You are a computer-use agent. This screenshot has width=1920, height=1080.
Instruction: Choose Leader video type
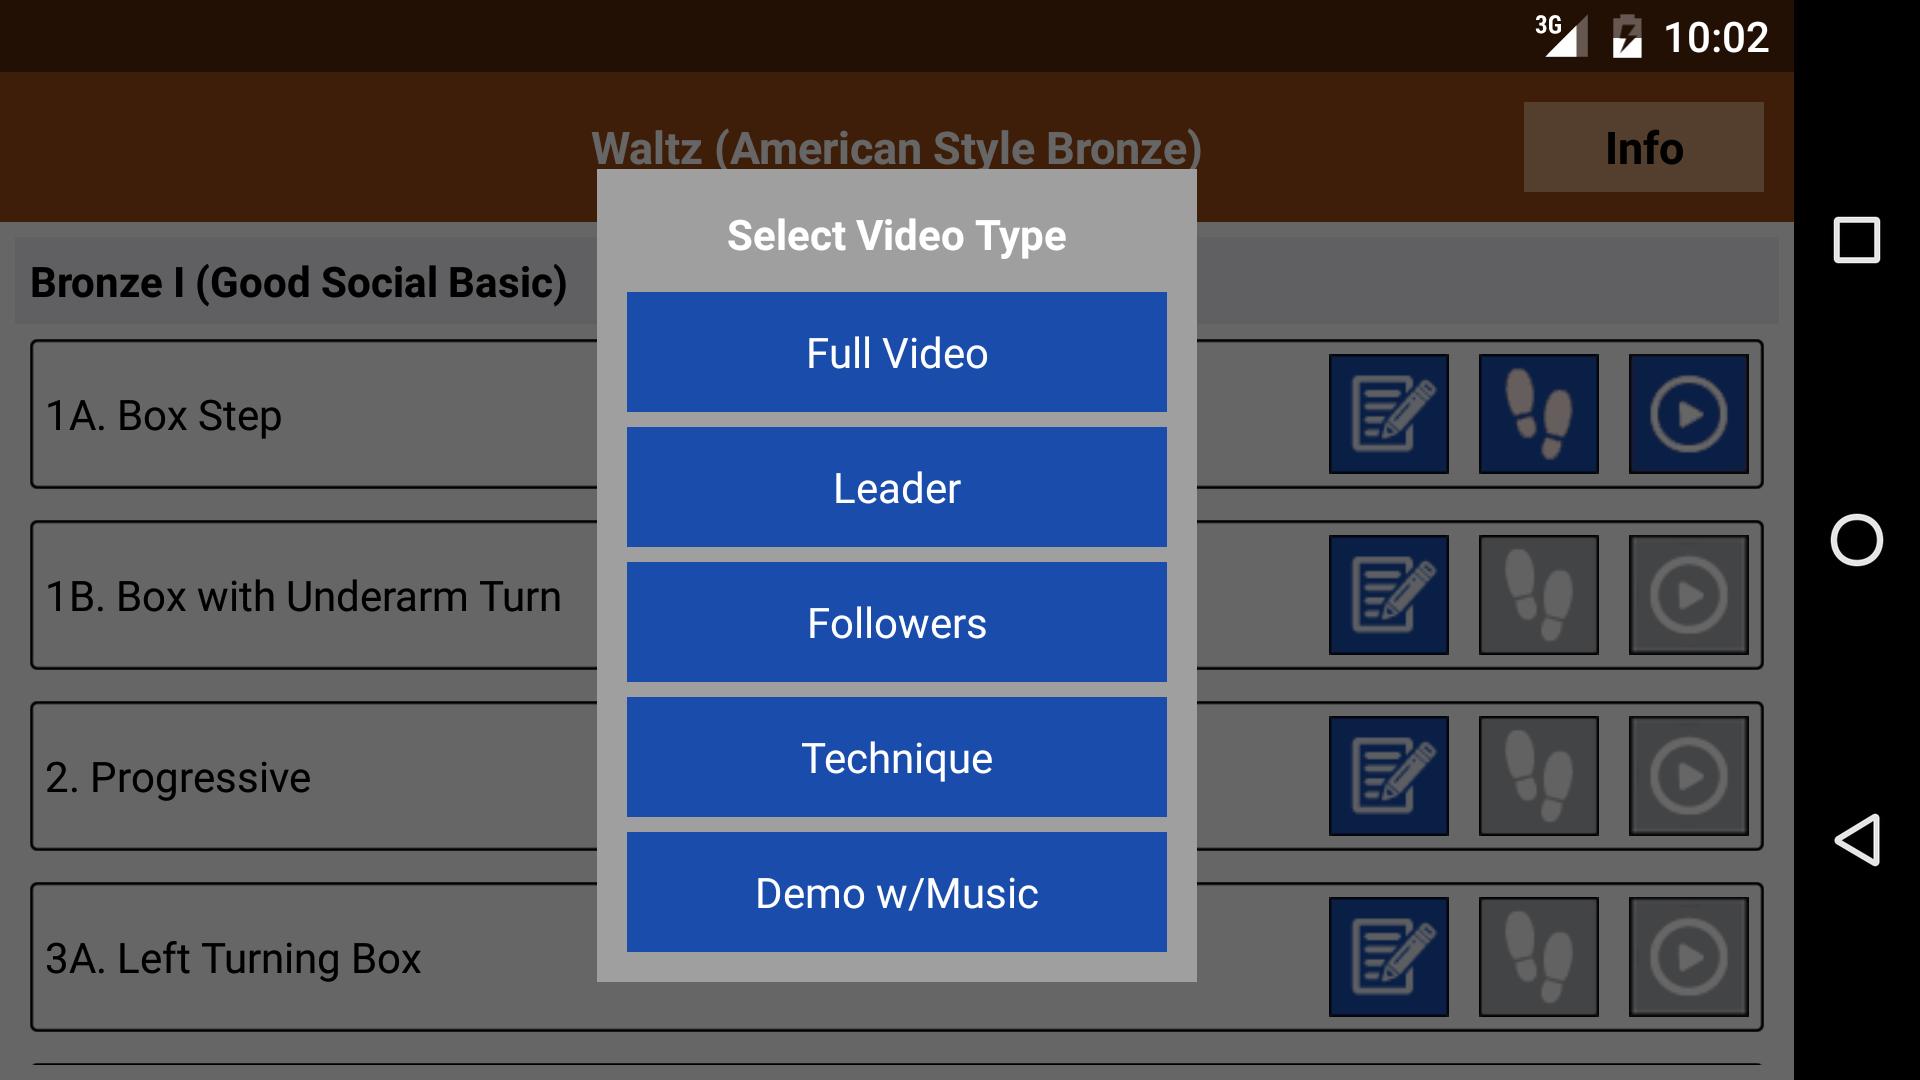tap(896, 487)
